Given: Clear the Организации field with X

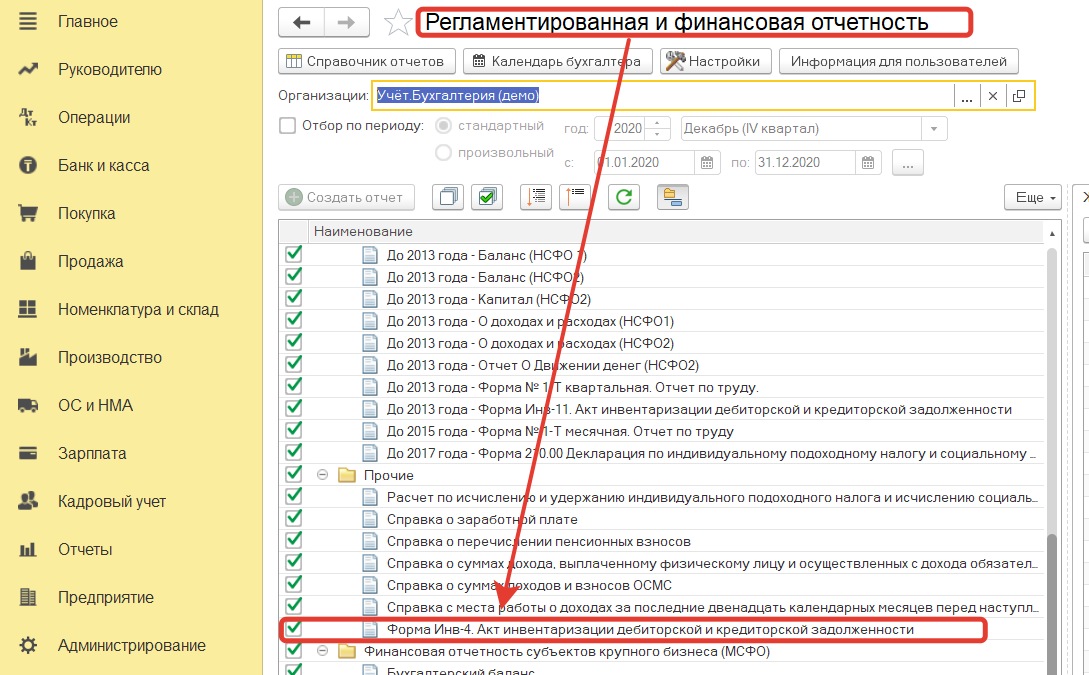Looking at the screenshot, I should (993, 96).
